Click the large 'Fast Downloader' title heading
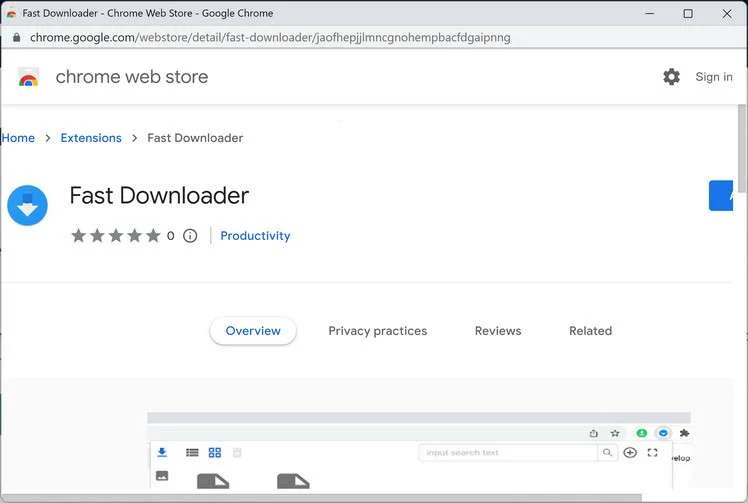748x503 pixels. (159, 196)
